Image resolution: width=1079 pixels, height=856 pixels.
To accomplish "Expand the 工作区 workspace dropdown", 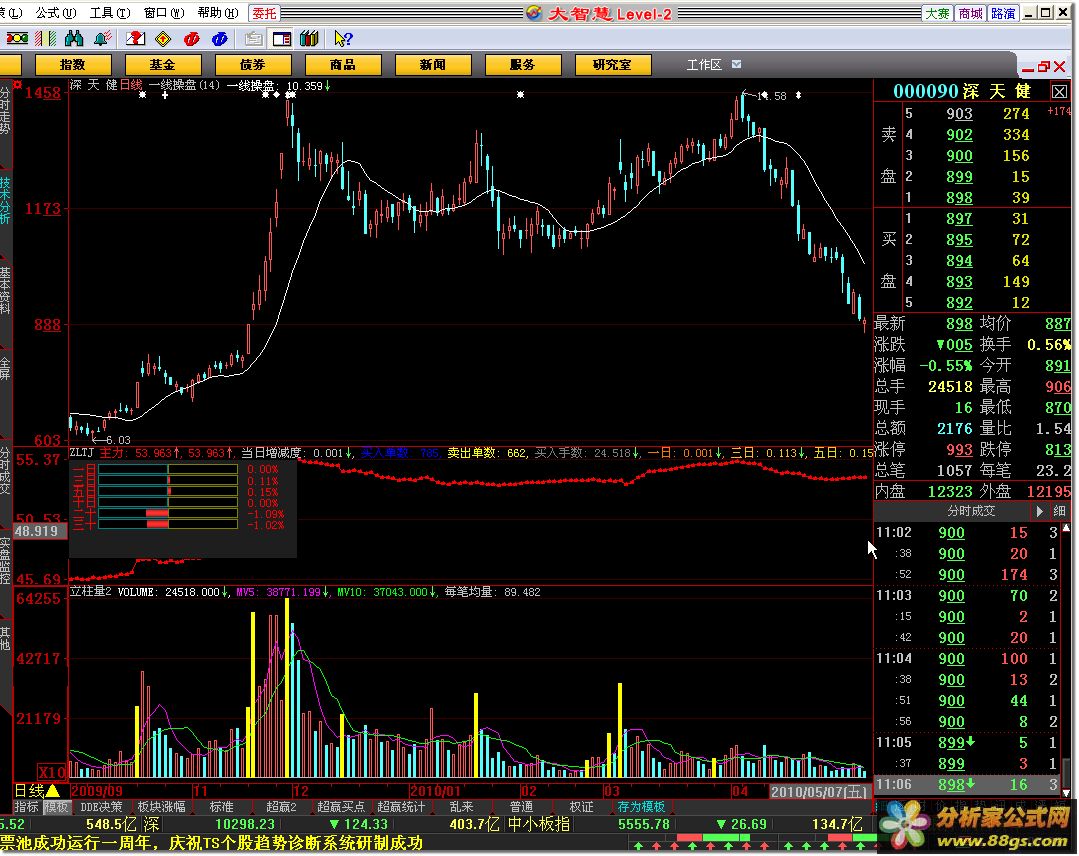I will point(737,64).
